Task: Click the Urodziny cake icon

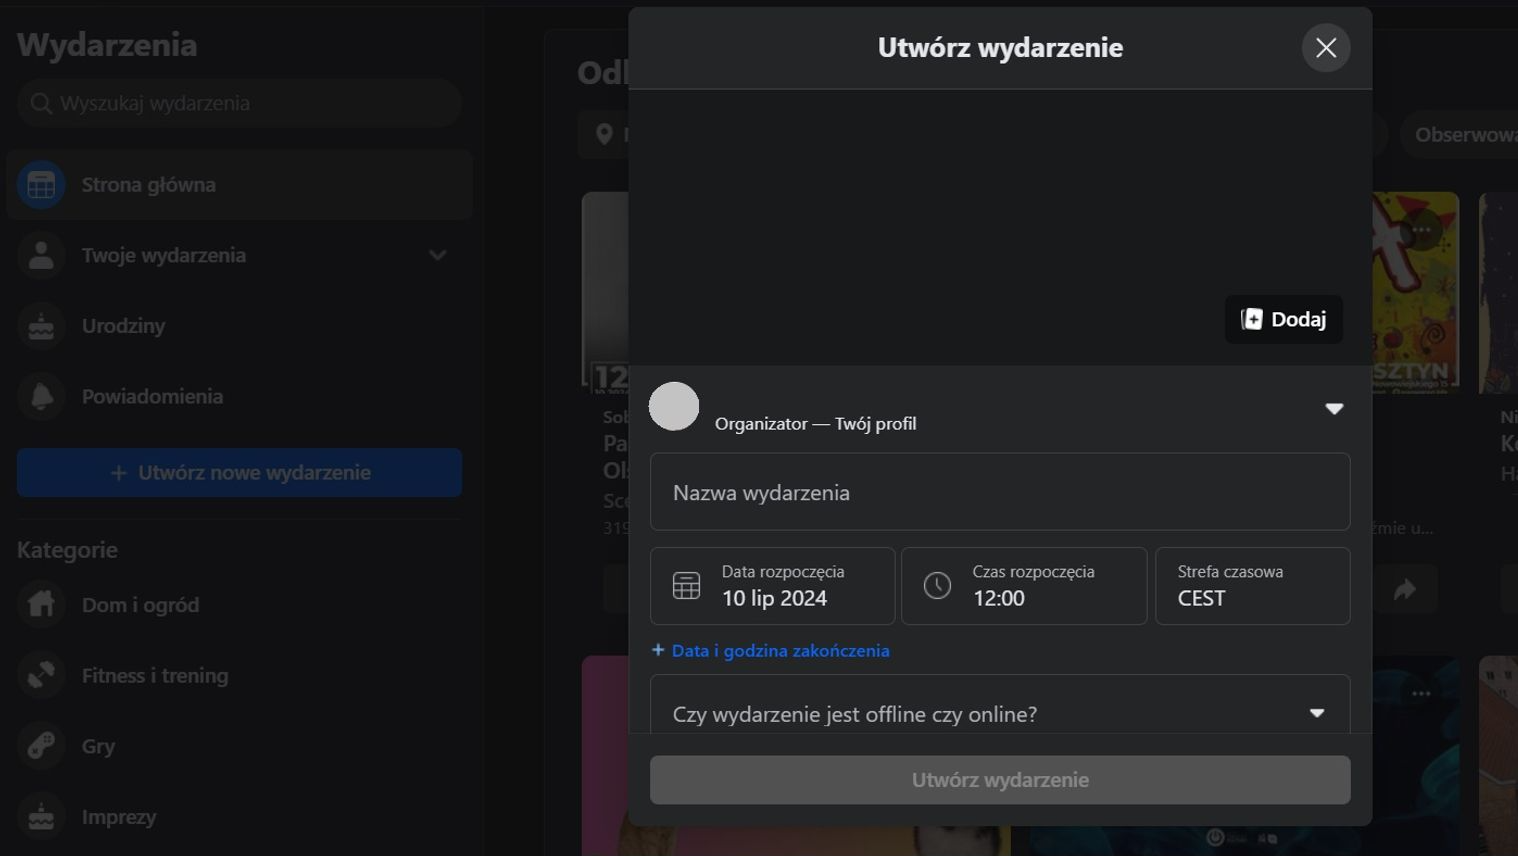Action: [x=41, y=326]
